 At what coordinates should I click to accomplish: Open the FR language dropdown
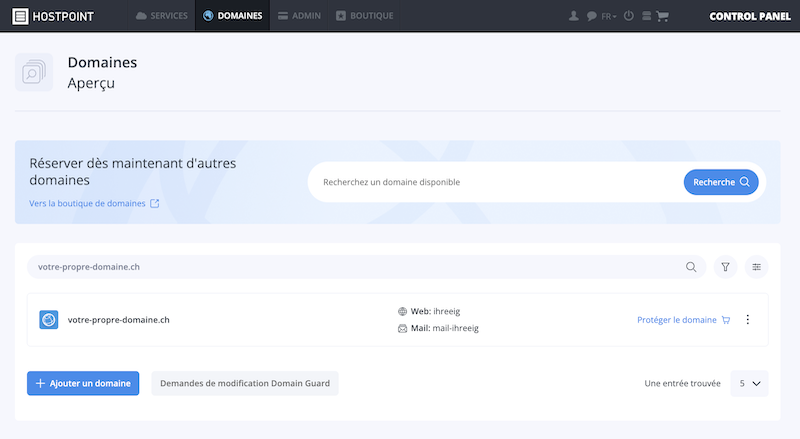click(x=609, y=16)
